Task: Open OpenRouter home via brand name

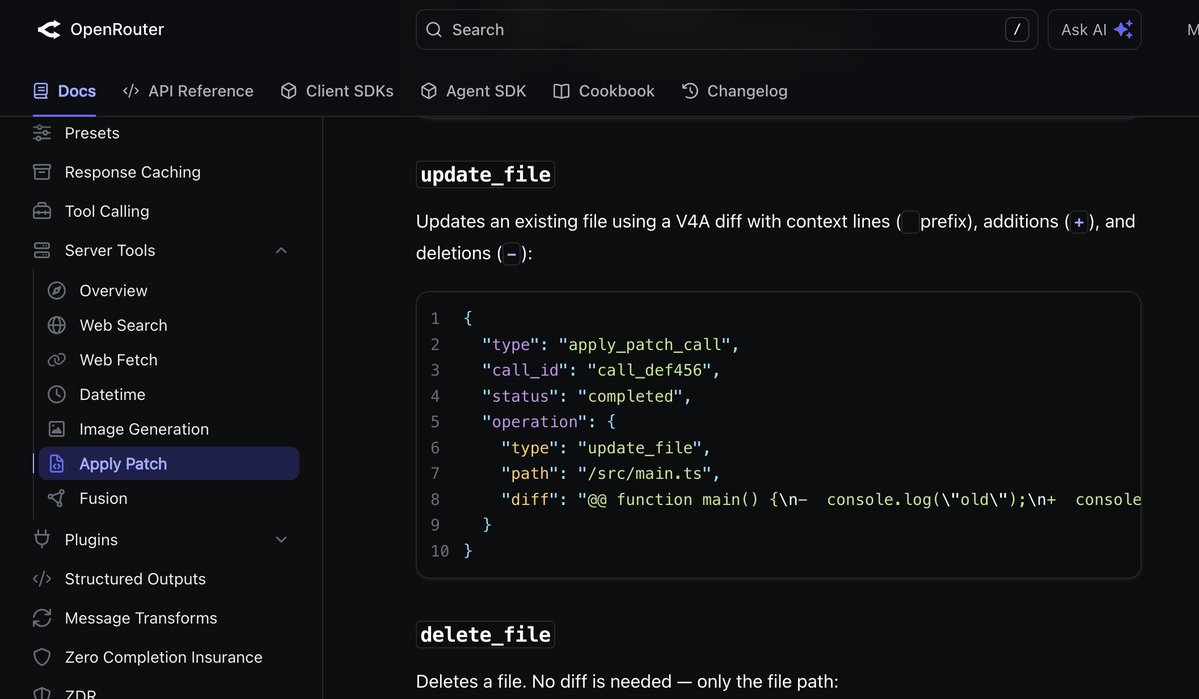Action: tap(117, 30)
